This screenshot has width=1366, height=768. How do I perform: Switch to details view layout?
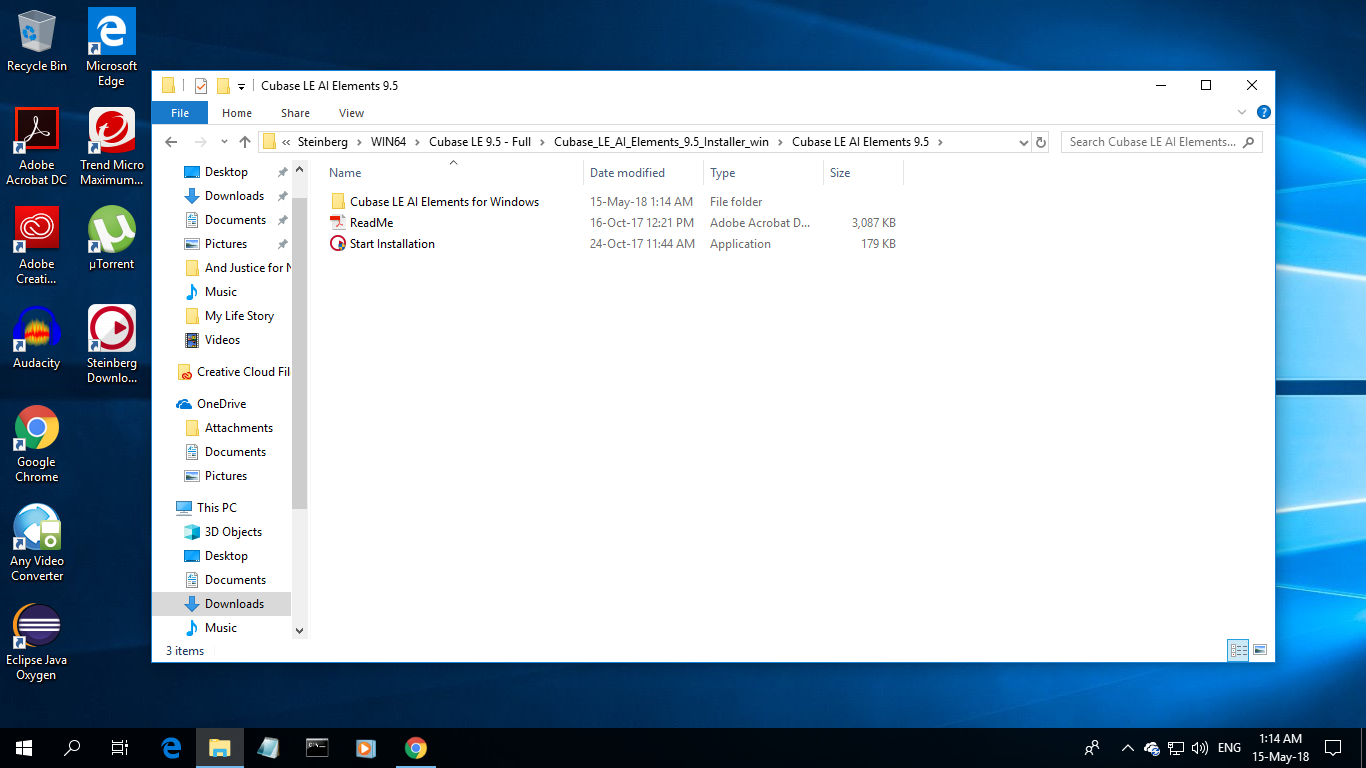(x=1238, y=650)
